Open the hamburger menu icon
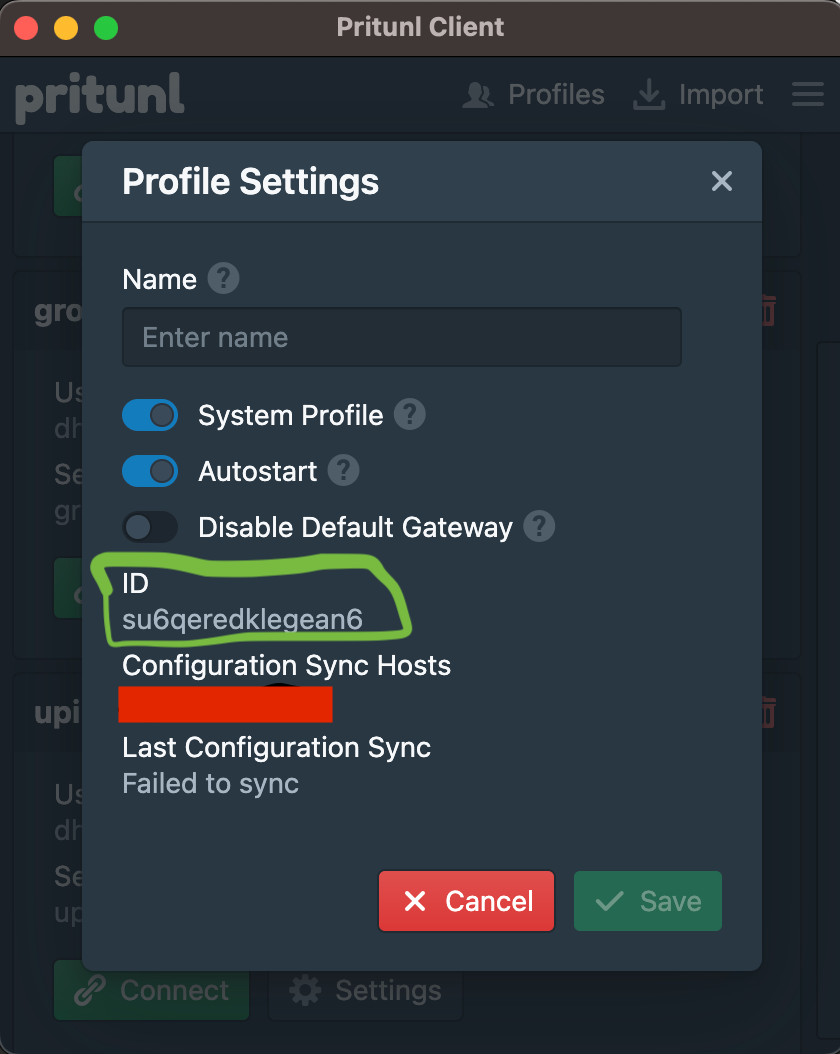This screenshot has width=840, height=1054. click(808, 94)
